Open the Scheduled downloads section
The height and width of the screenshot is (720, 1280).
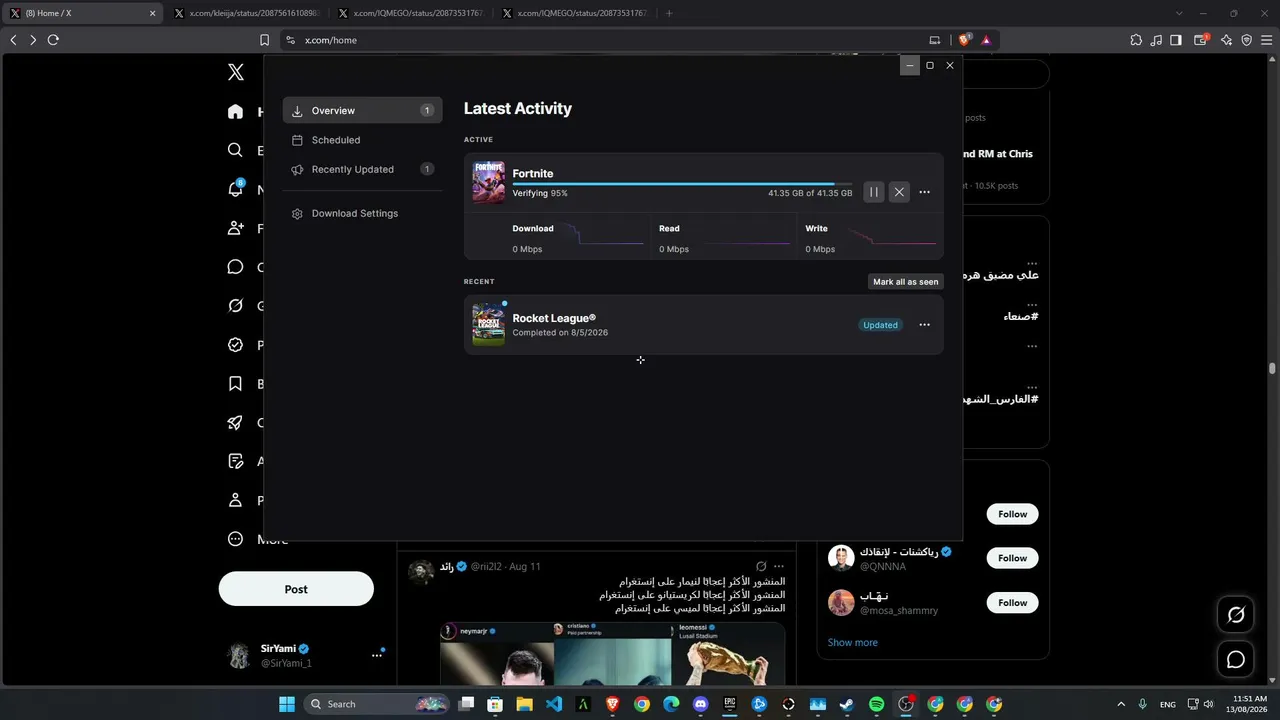[362, 140]
